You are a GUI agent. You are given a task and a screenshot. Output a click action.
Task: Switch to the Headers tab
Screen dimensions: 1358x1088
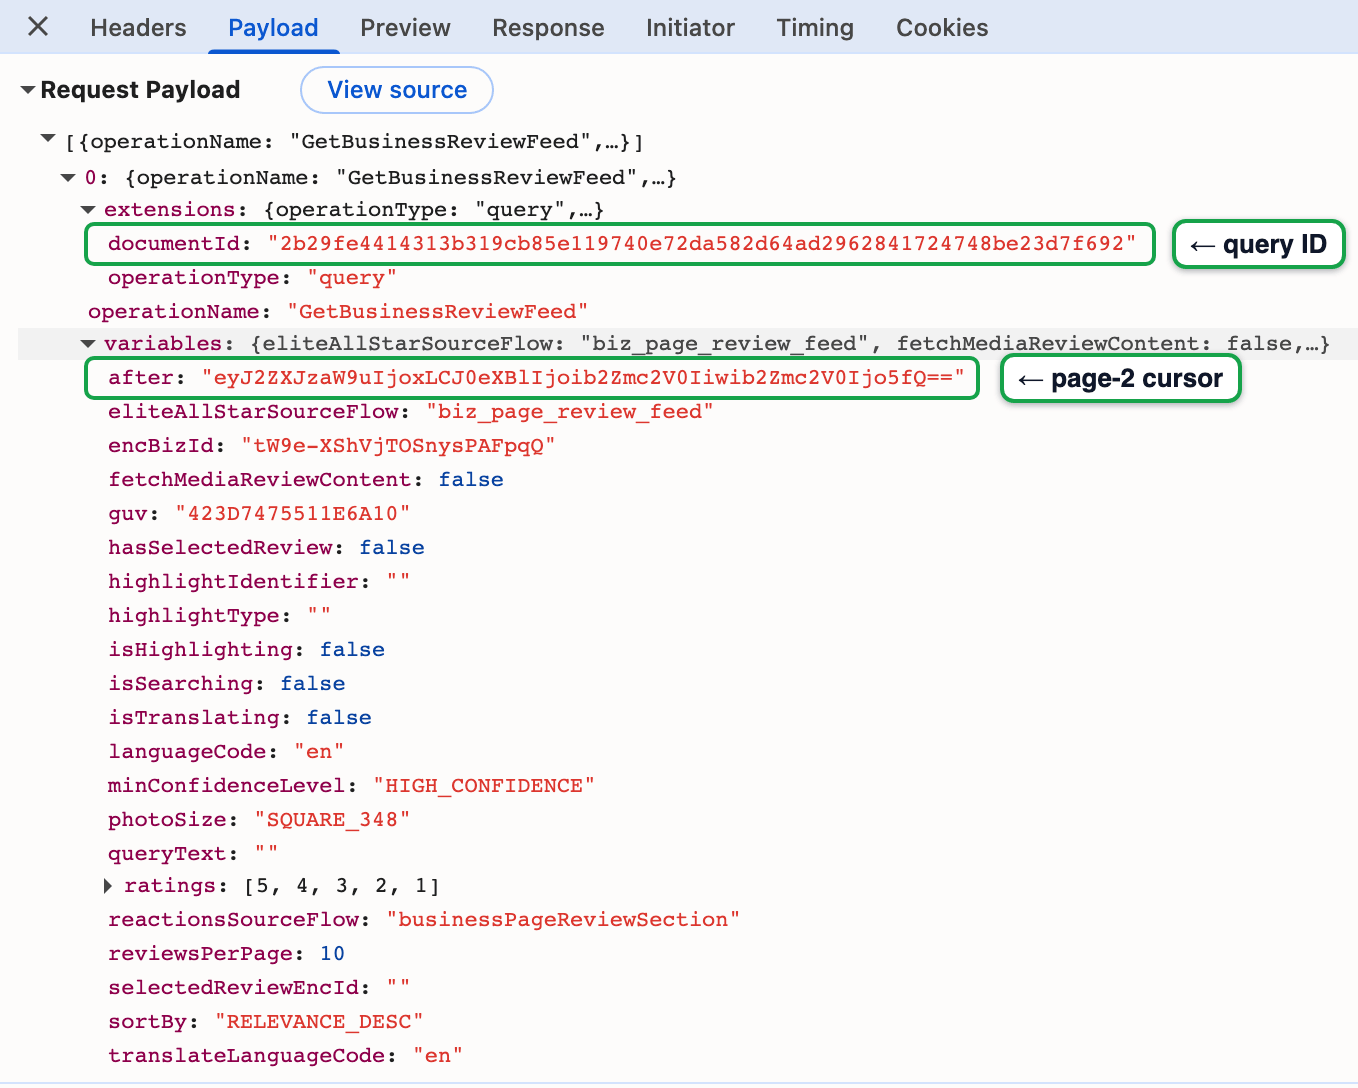[x=138, y=28]
